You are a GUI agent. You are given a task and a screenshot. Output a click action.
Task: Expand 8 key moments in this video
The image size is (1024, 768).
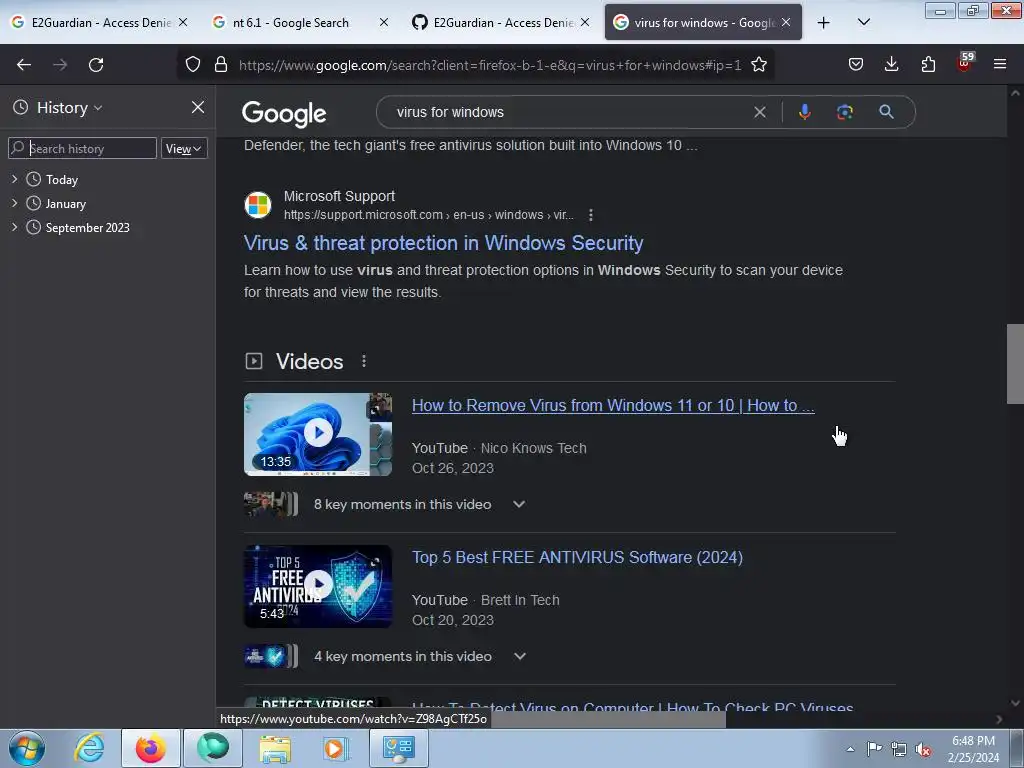519,504
